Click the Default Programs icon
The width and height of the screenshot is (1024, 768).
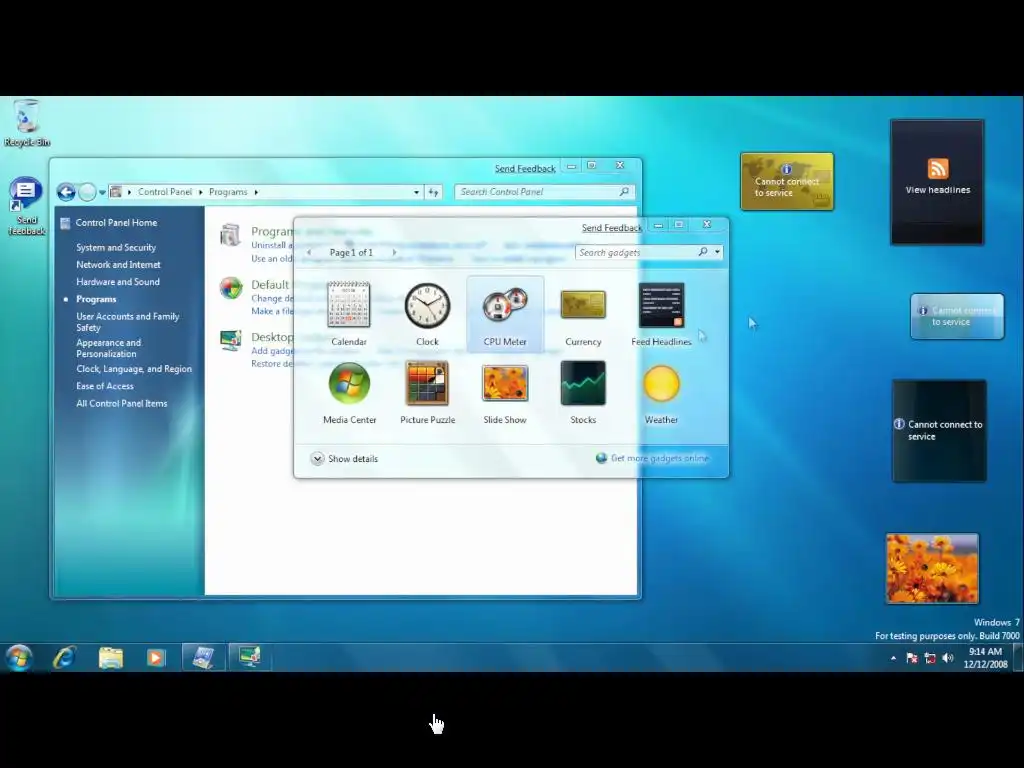pyautogui.click(x=231, y=288)
